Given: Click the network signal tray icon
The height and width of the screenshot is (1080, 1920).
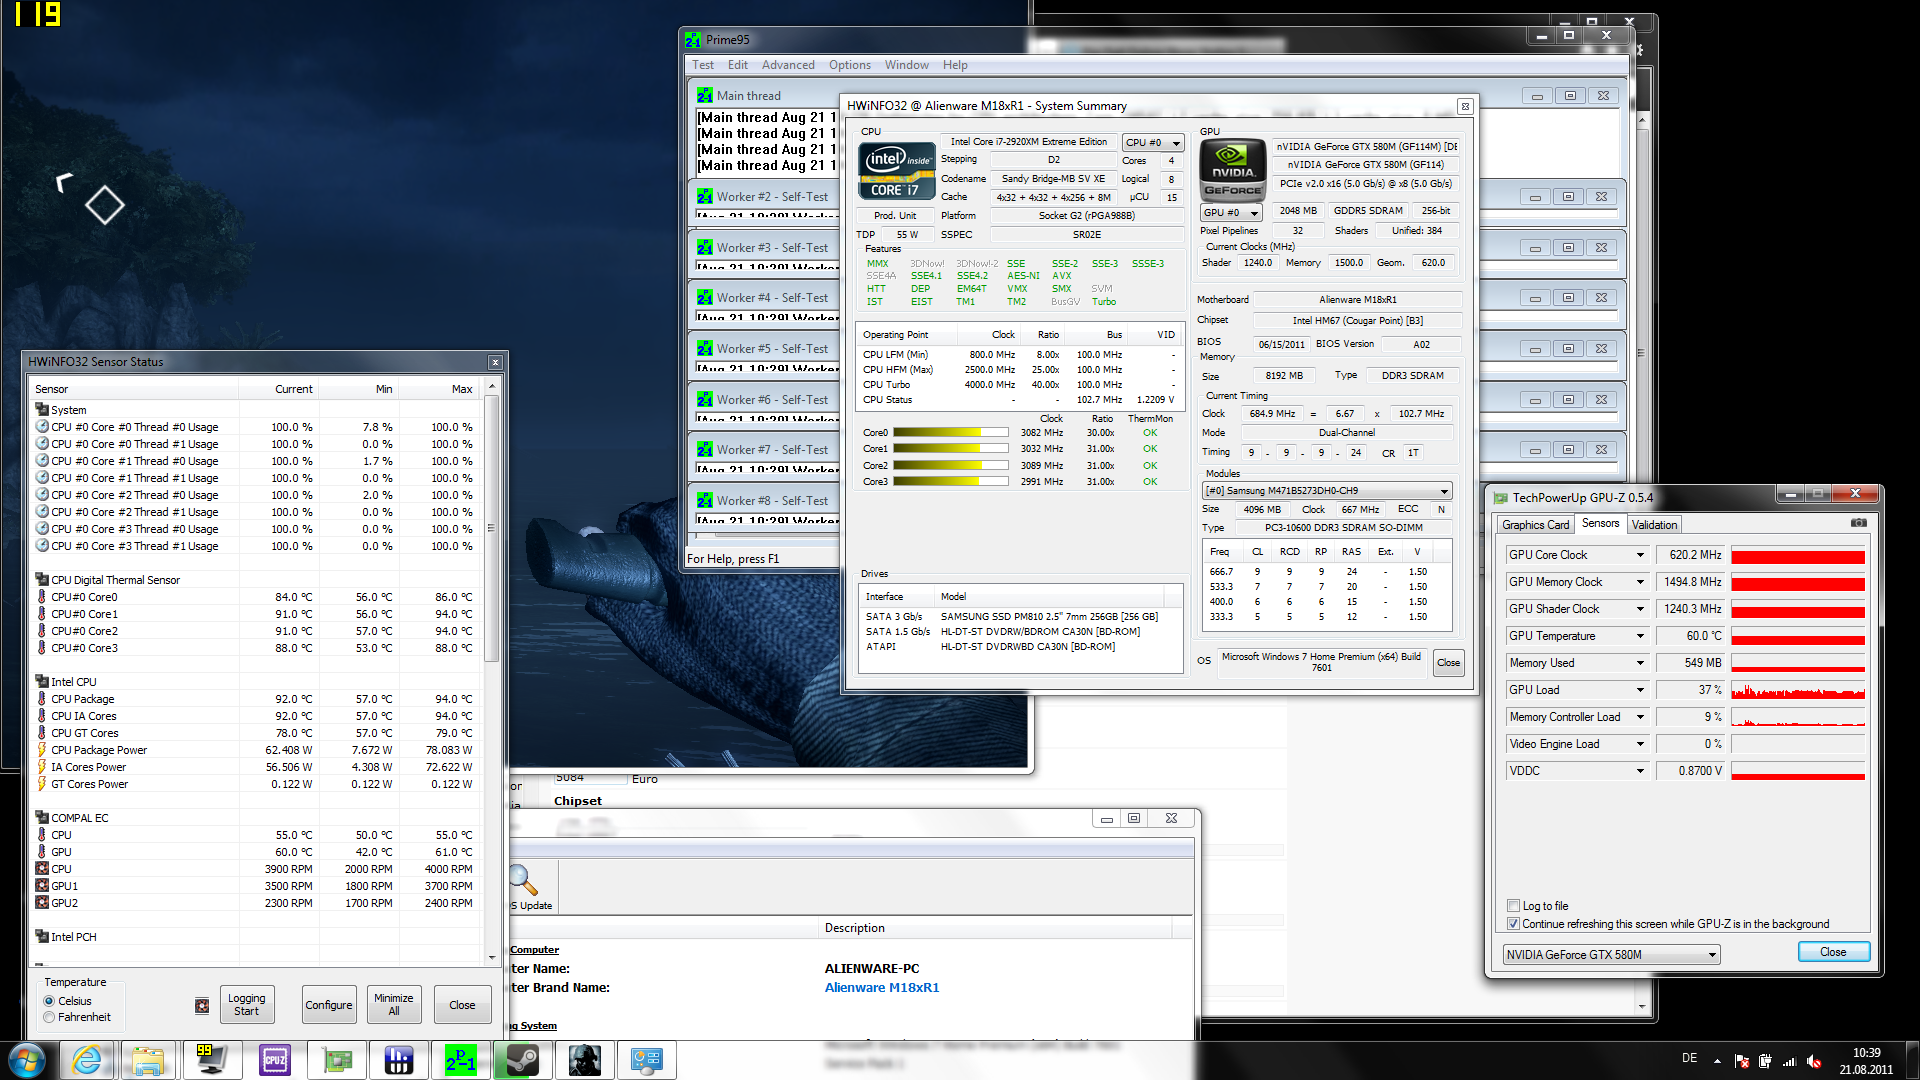Looking at the screenshot, I should [x=1789, y=1061].
